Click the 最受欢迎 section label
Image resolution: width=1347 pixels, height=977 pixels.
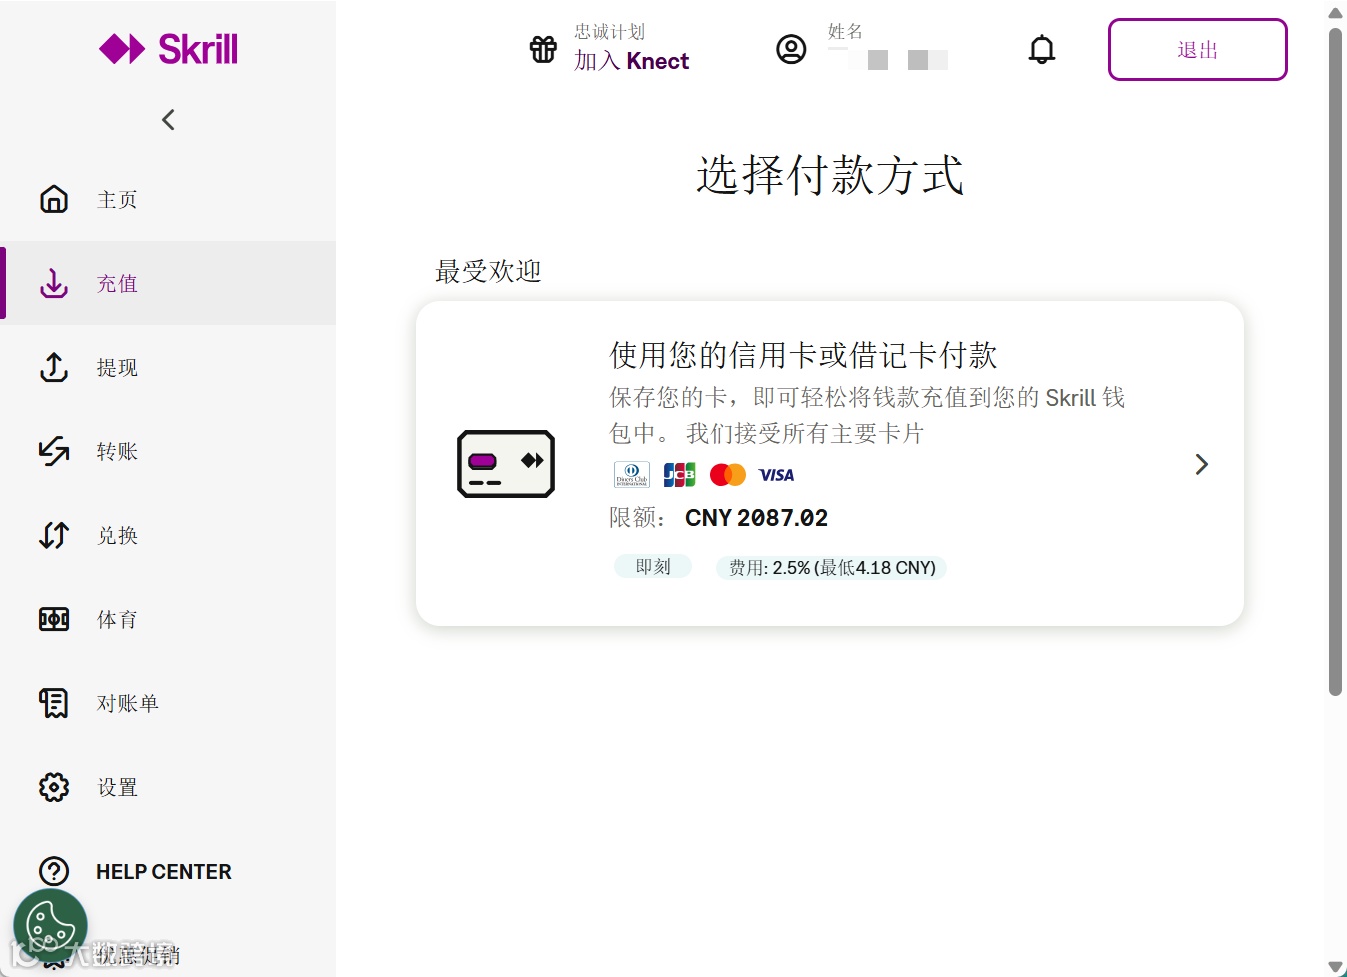click(x=488, y=271)
